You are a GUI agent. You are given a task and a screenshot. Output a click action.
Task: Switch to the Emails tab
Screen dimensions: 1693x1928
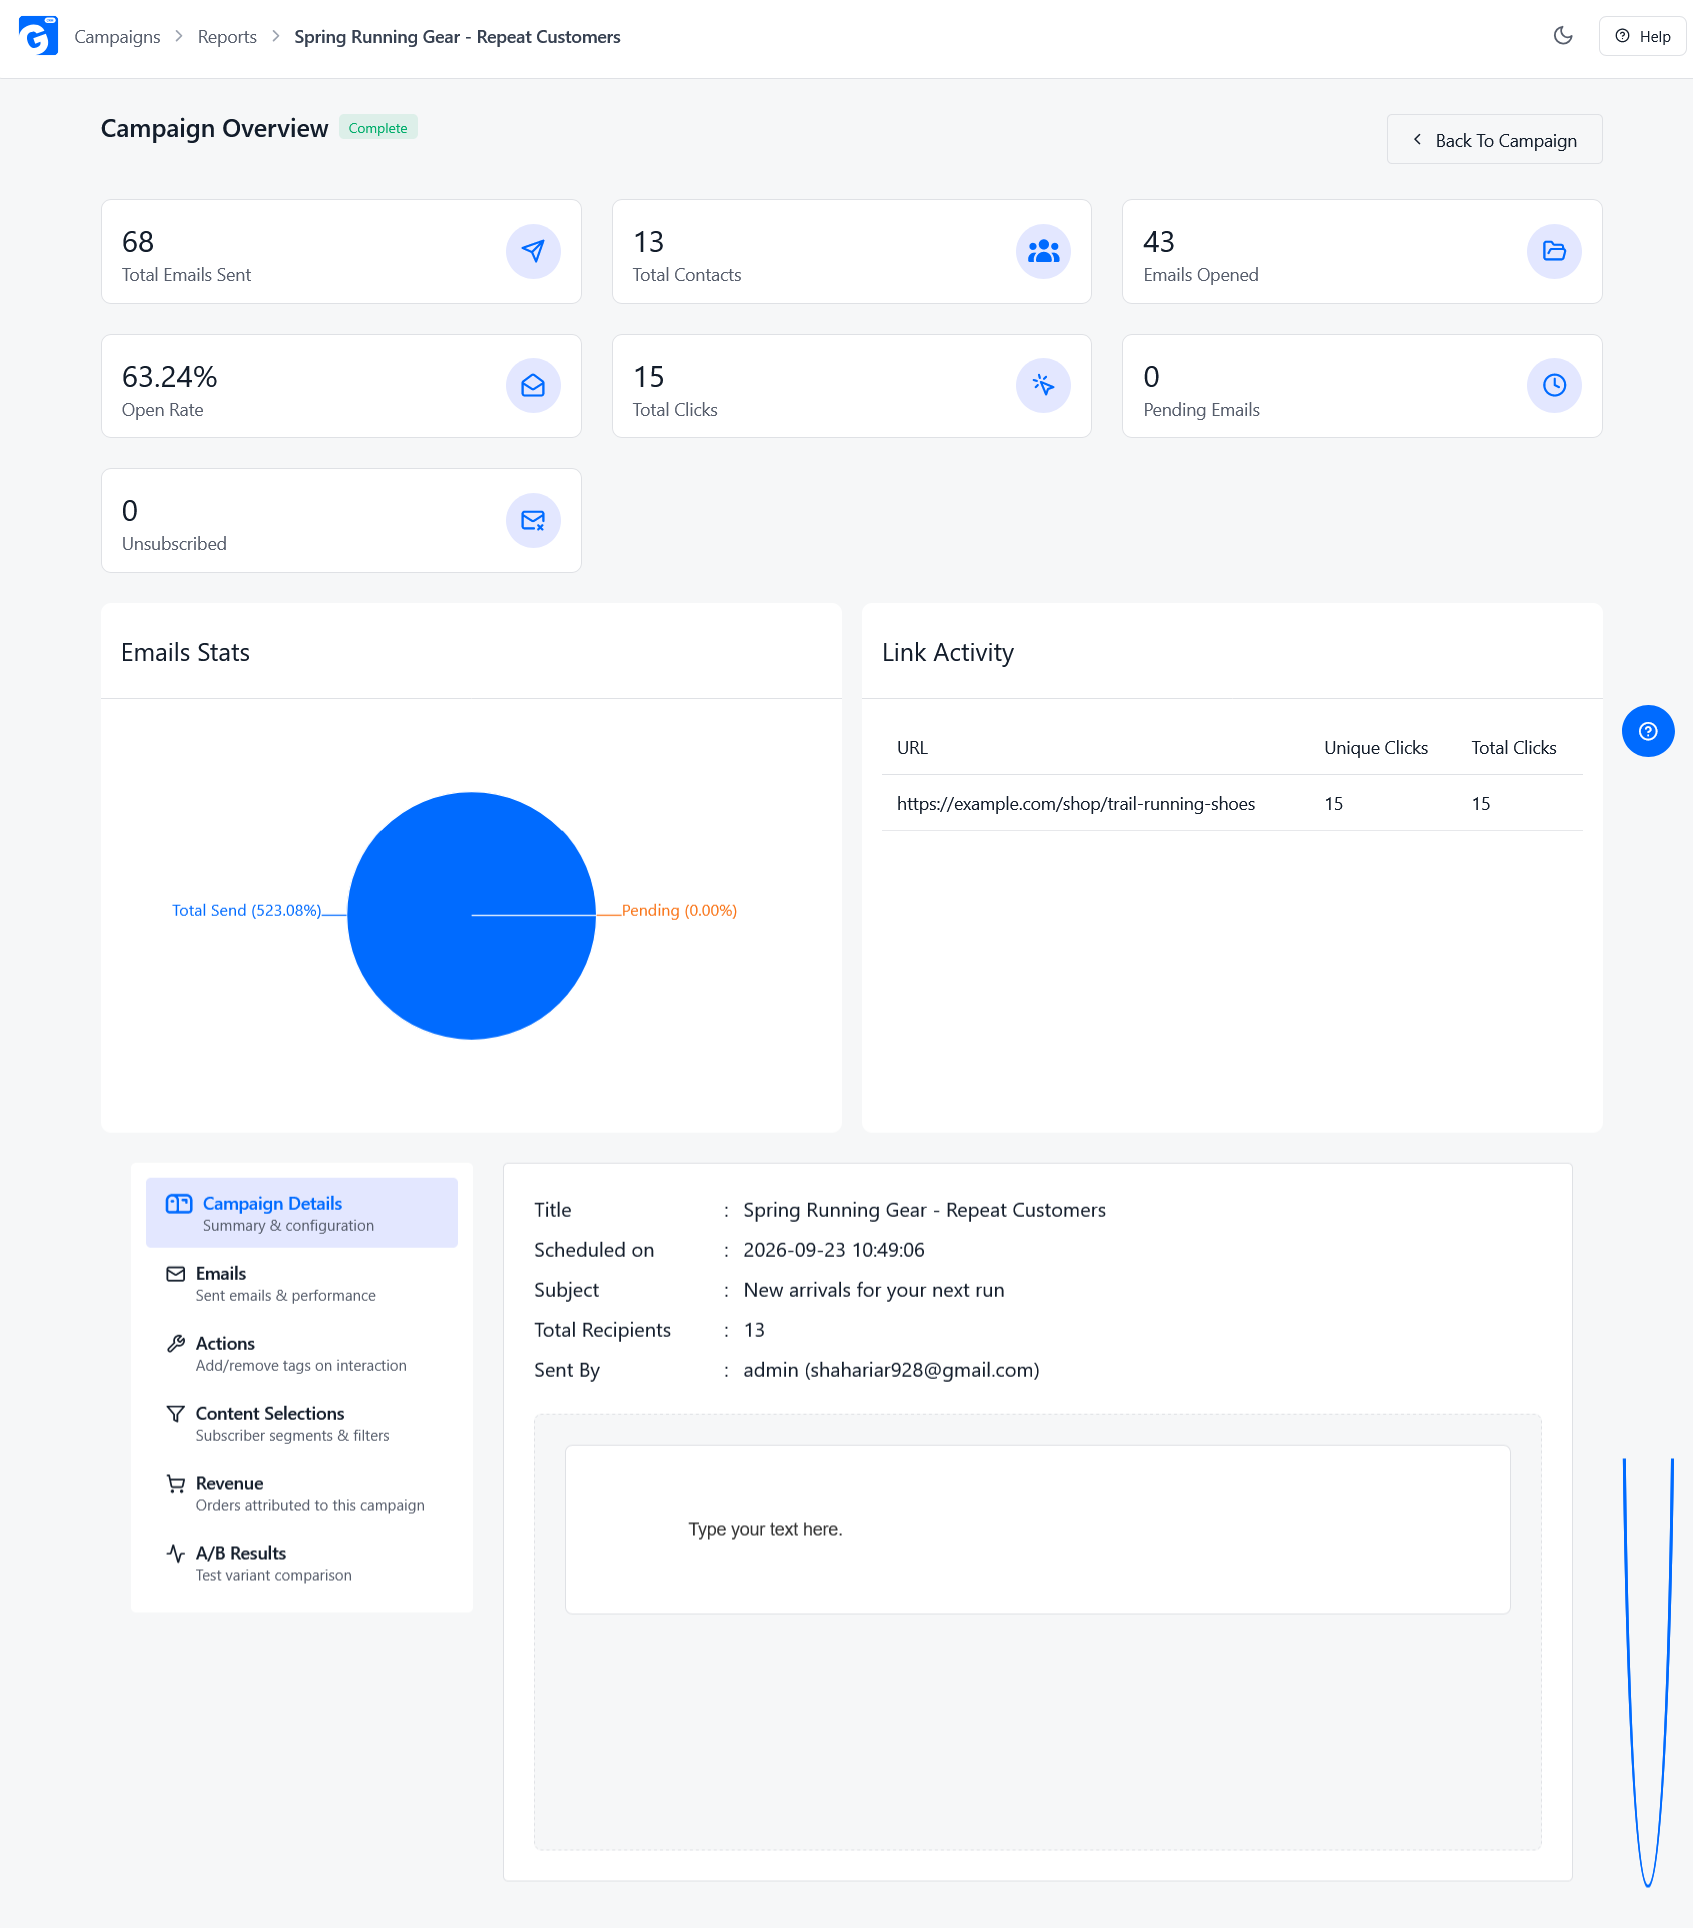(302, 1283)
